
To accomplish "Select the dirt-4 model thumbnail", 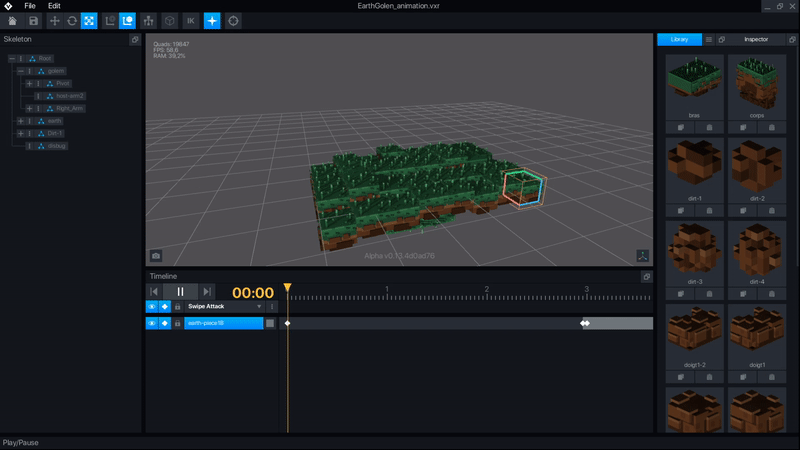I will [757, 253].
